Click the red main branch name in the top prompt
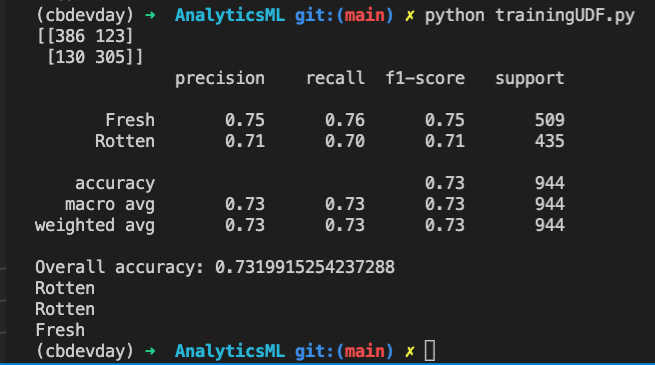 click(365, 15)
